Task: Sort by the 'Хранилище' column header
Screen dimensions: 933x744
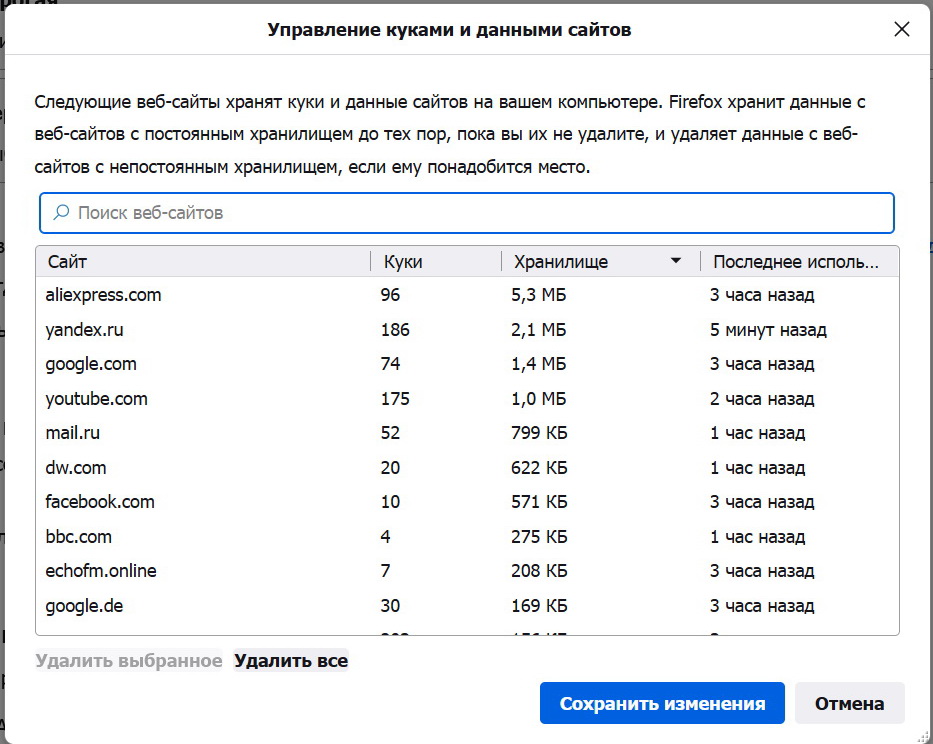Action: point(600,261)
